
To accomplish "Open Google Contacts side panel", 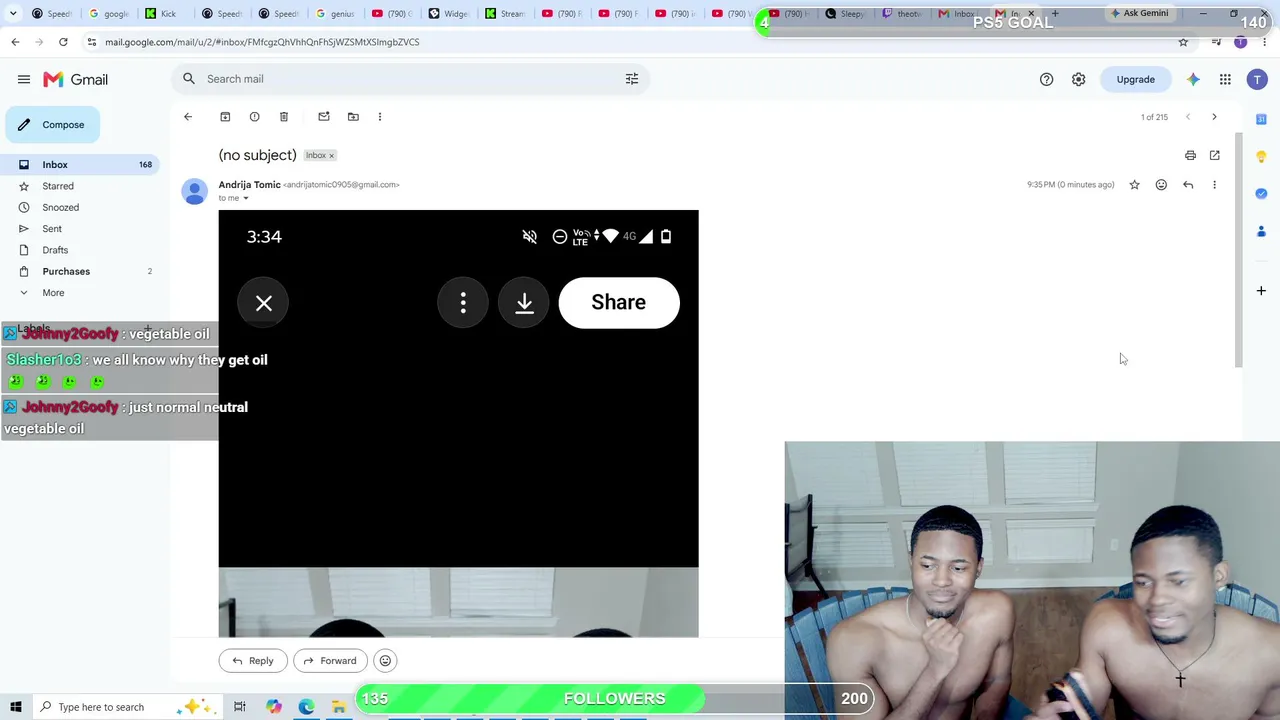I will [1261, 232].
